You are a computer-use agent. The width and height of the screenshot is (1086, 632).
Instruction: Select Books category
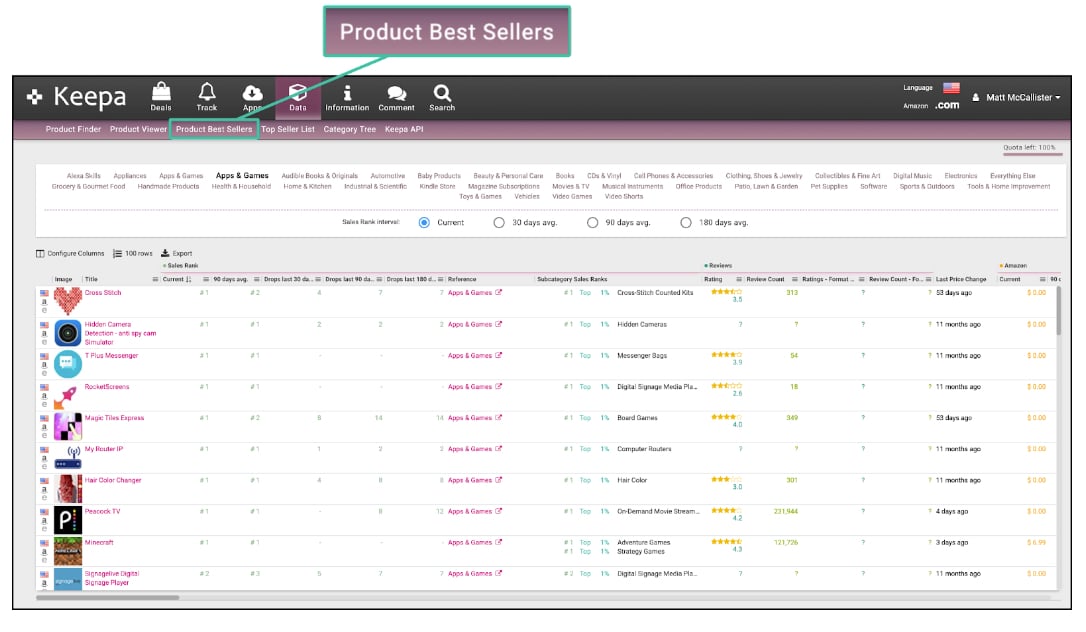(564, 176)
